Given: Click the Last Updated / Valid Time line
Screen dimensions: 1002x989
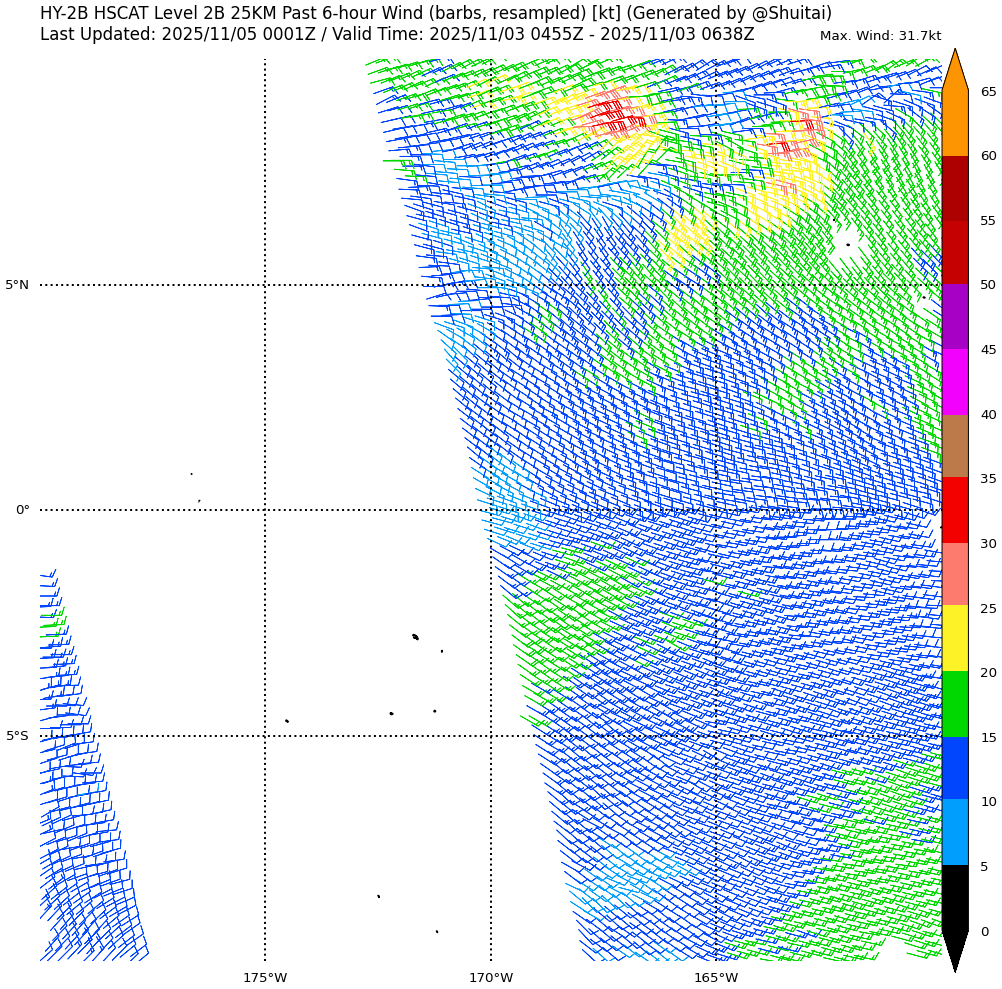Looking at the screenshot, I should 397,35.
